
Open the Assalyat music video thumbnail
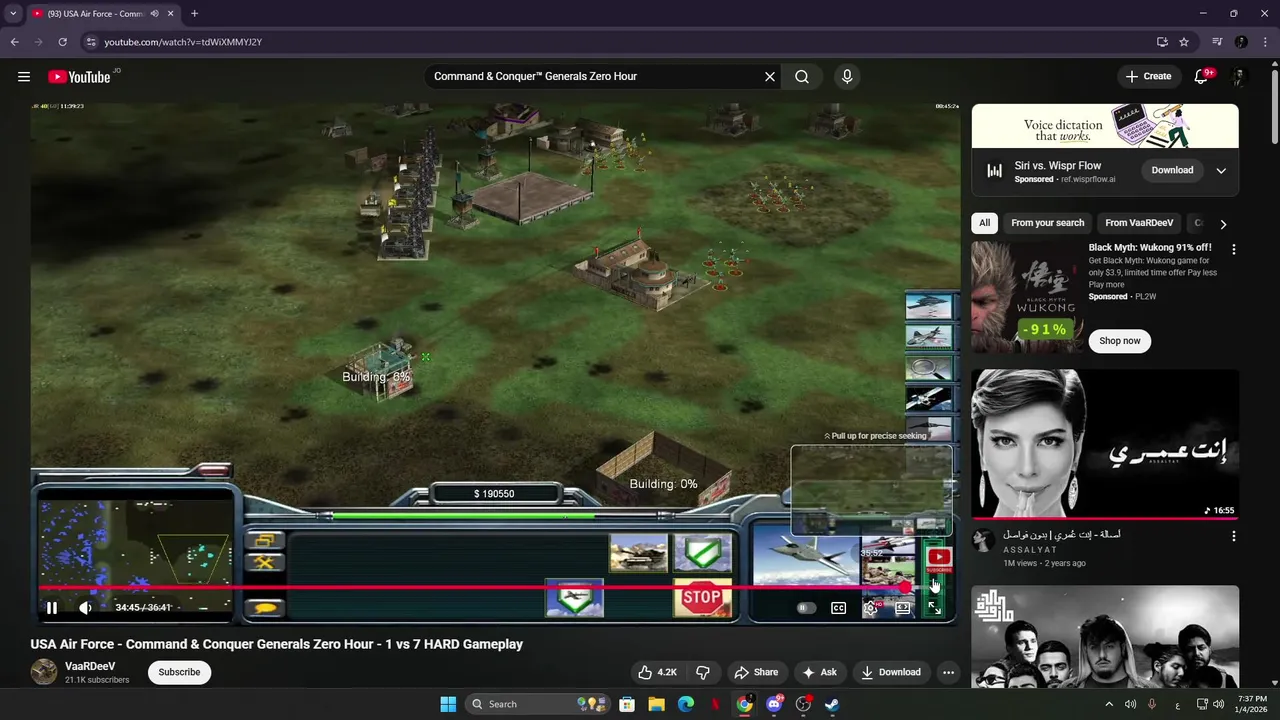1105,444
